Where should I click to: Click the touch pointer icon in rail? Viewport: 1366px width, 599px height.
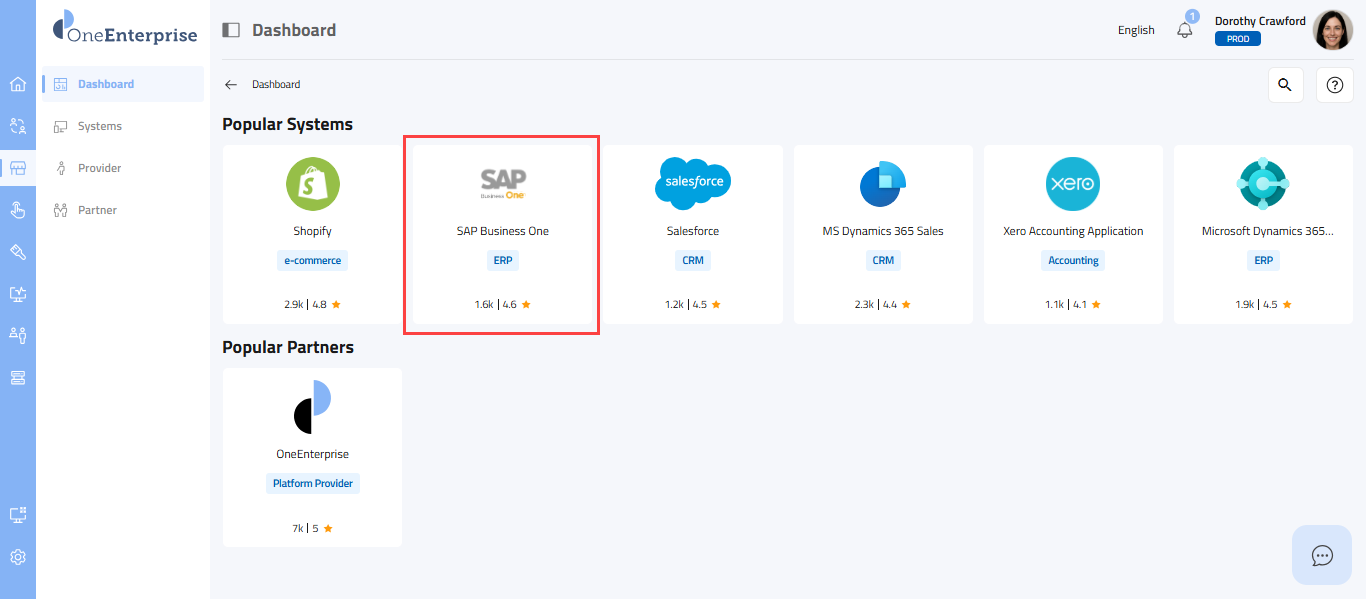click(x=17, y=210)
